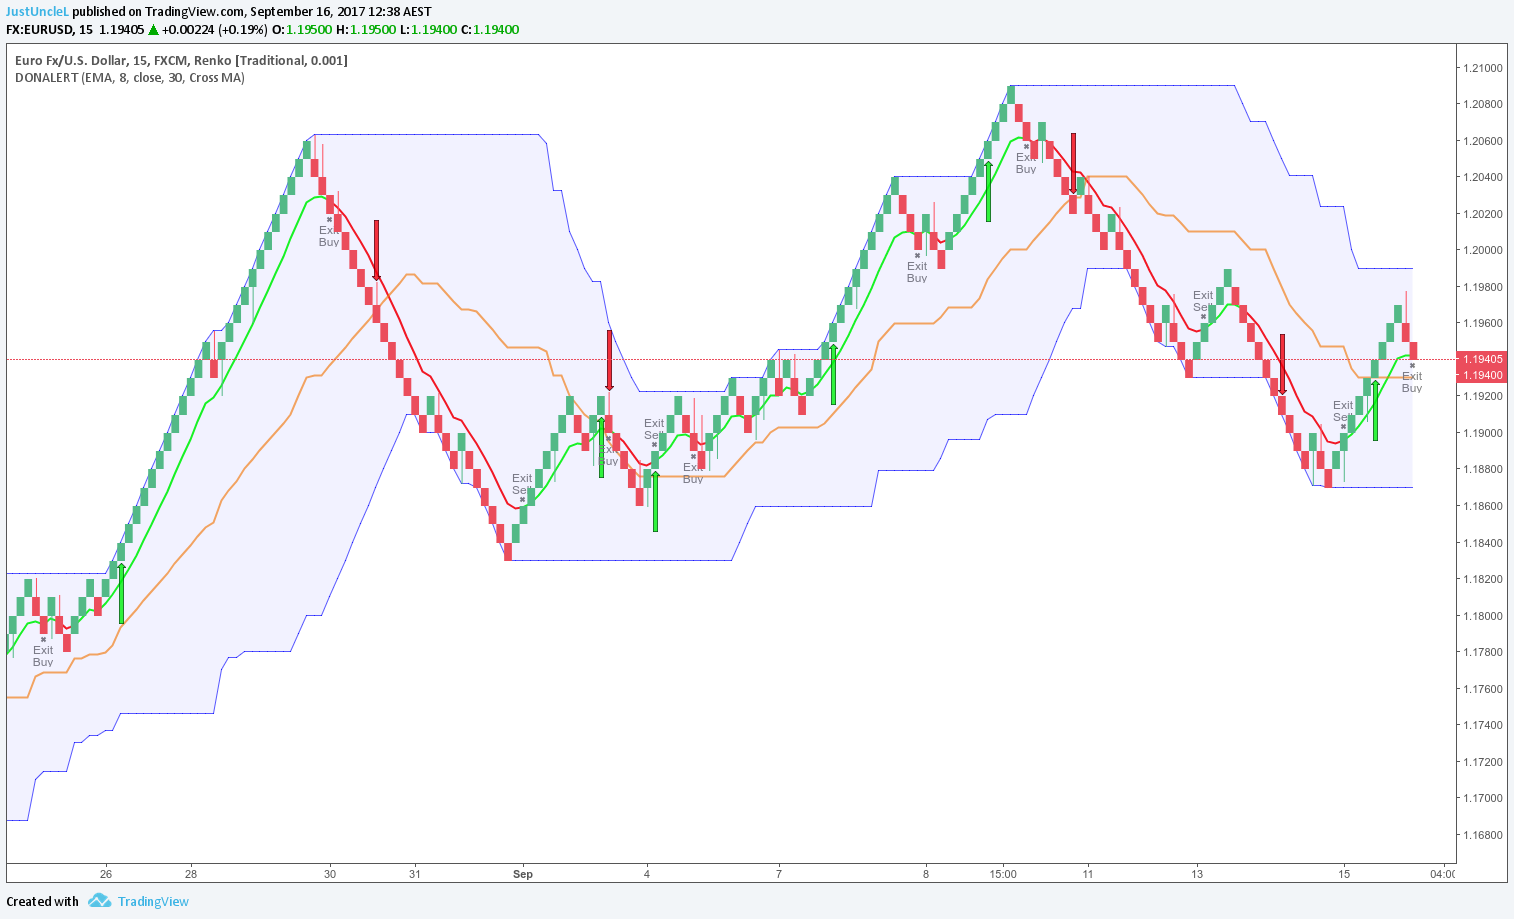Click the 1.20800 price axis label
The width and height of the screenshot is (1514, 919).
[x=1482, y=104]
